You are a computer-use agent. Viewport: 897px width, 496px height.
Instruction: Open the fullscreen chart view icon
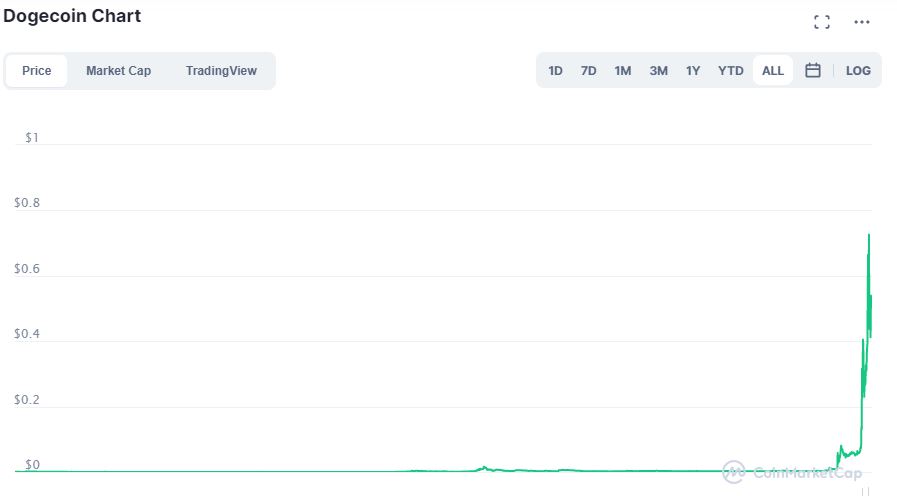click(821, 22)
